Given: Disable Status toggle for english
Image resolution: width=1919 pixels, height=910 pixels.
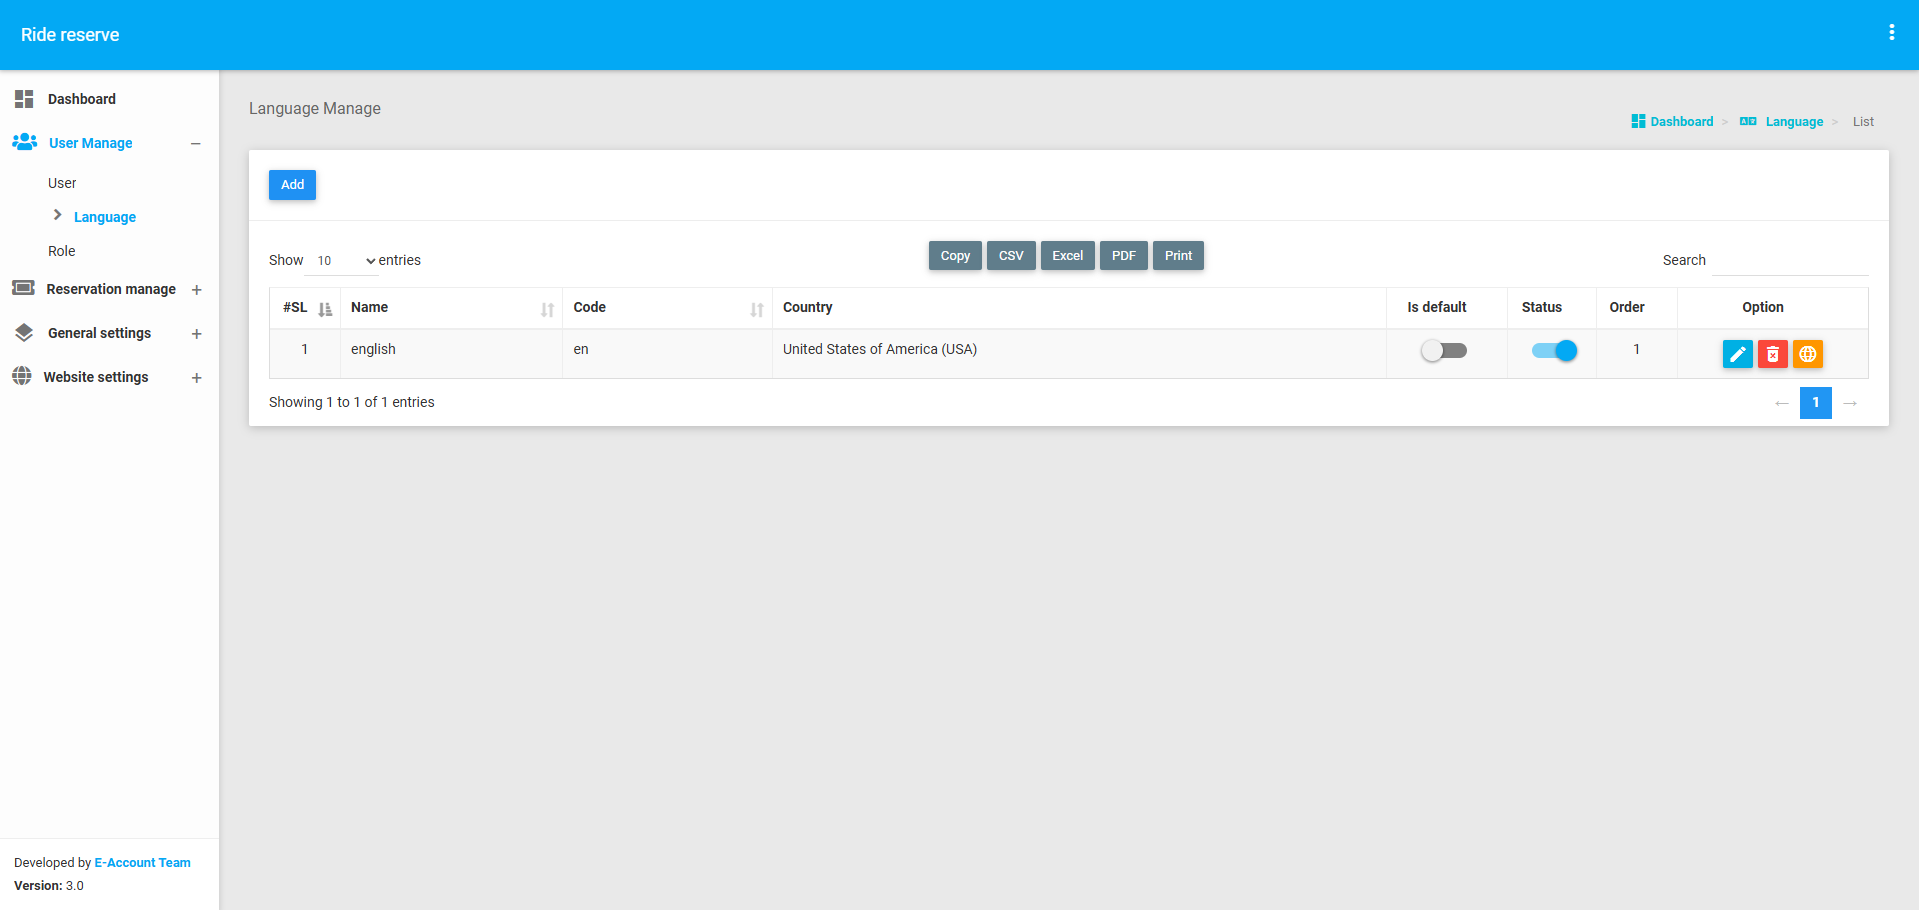Looking at the screenshot, I should coord(1554,351).
